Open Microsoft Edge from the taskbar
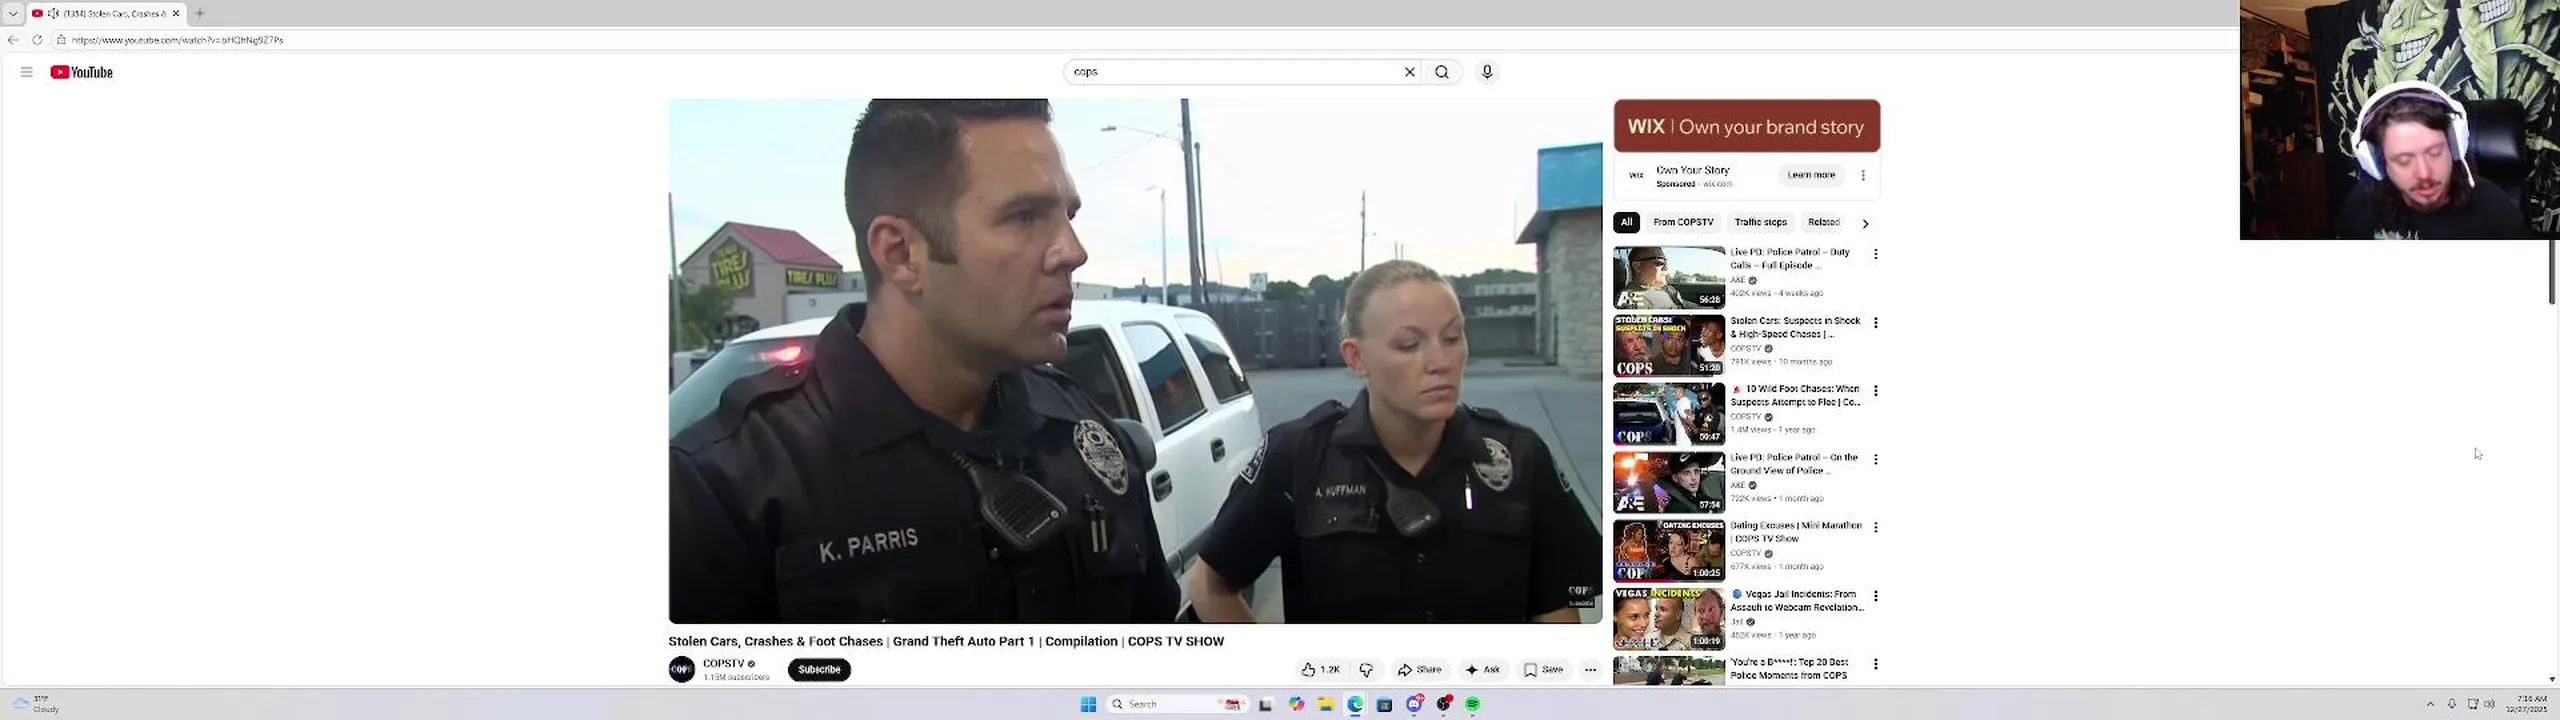The image size is (2560, 720). coord(1355,704)
